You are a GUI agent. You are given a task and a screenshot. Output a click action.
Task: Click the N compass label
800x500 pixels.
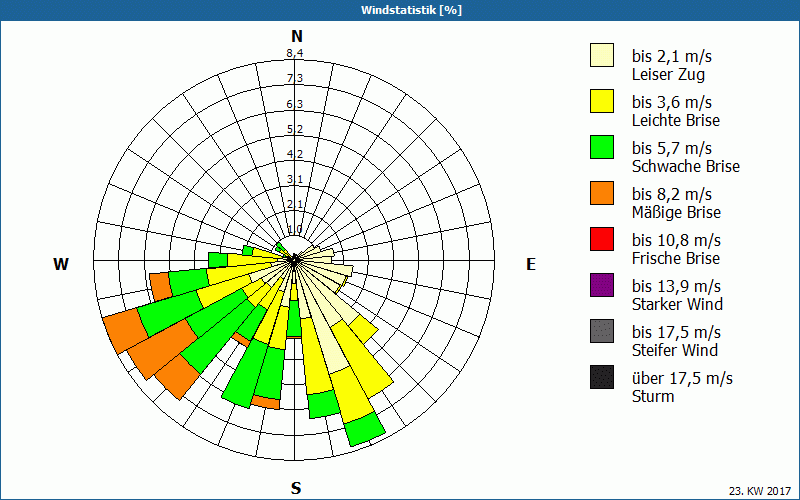click(x=296, y=36)
